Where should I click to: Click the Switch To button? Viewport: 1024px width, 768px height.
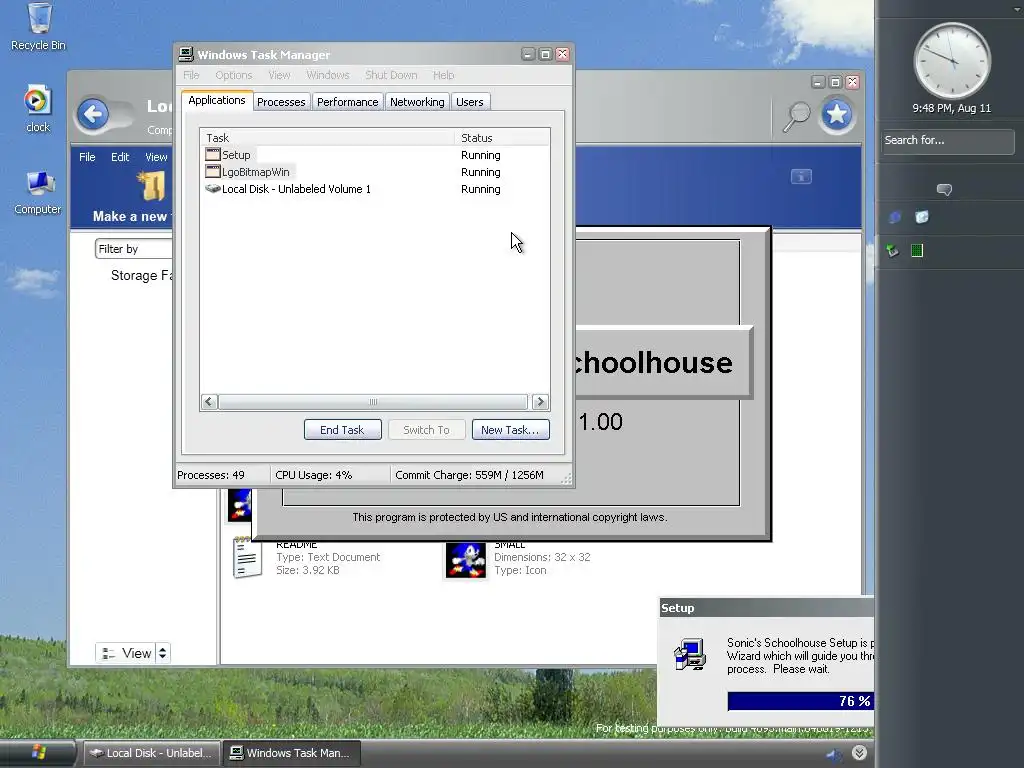coord(426,430)
